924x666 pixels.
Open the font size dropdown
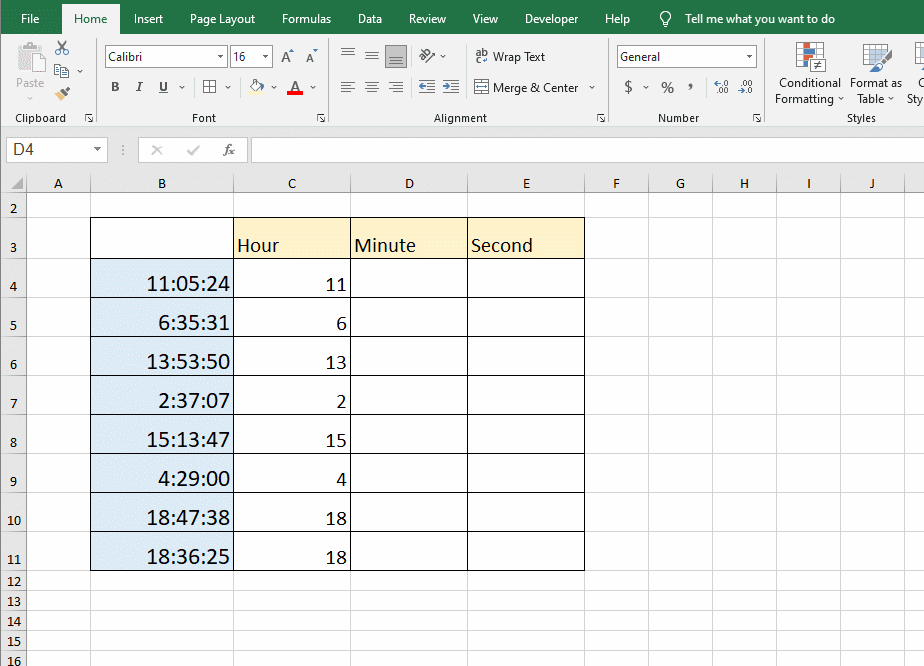[265, 56]
